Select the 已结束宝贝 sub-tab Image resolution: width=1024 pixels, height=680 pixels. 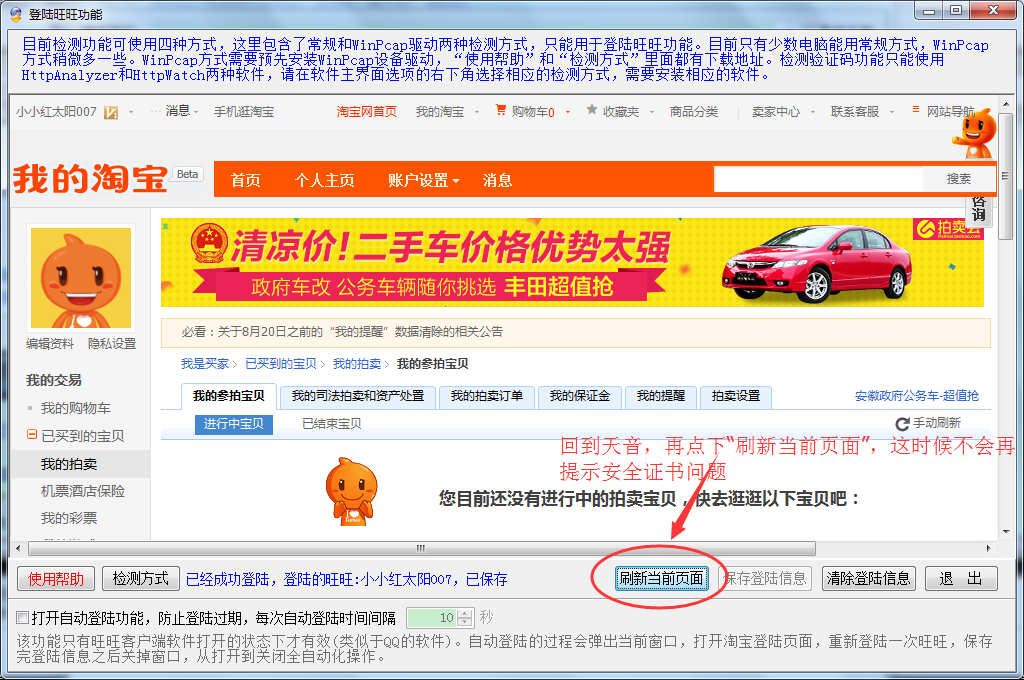(x=332, y=424)
